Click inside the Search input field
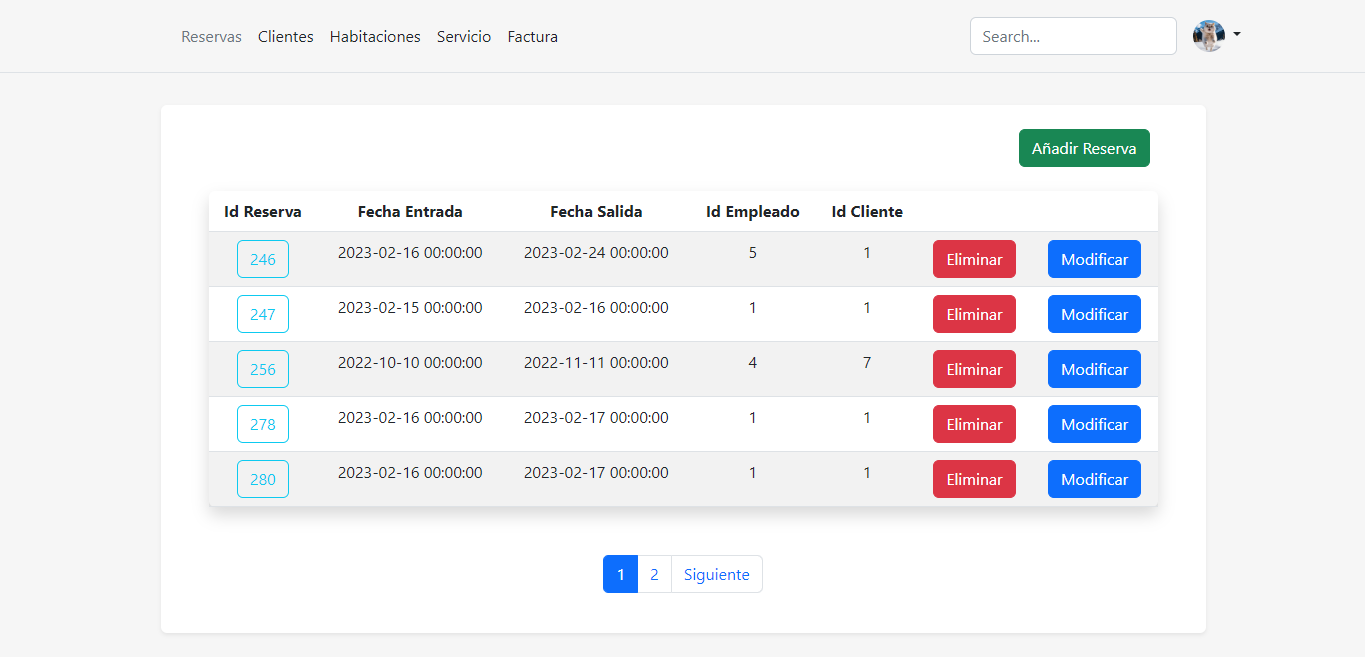 click(x=1072, y=35)
